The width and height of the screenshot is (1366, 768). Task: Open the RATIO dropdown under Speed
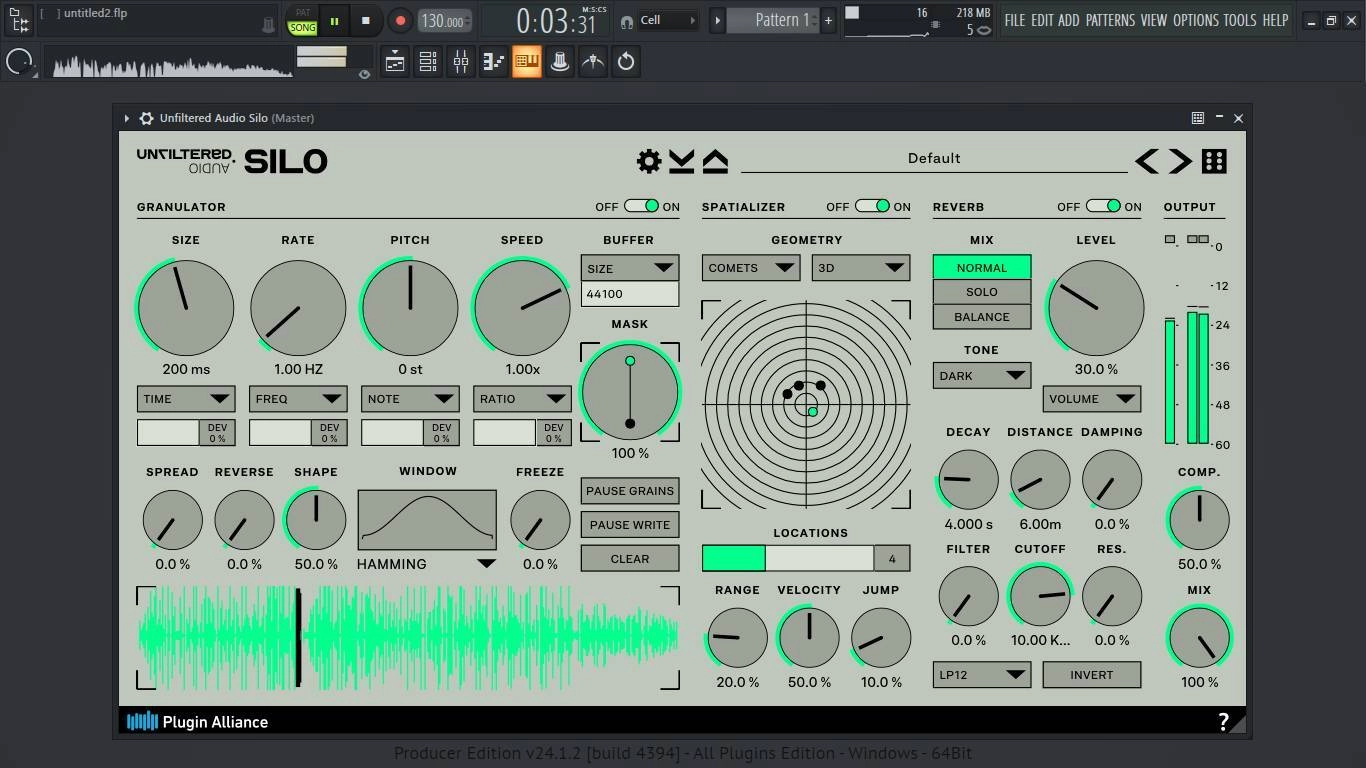coord(522,398)
